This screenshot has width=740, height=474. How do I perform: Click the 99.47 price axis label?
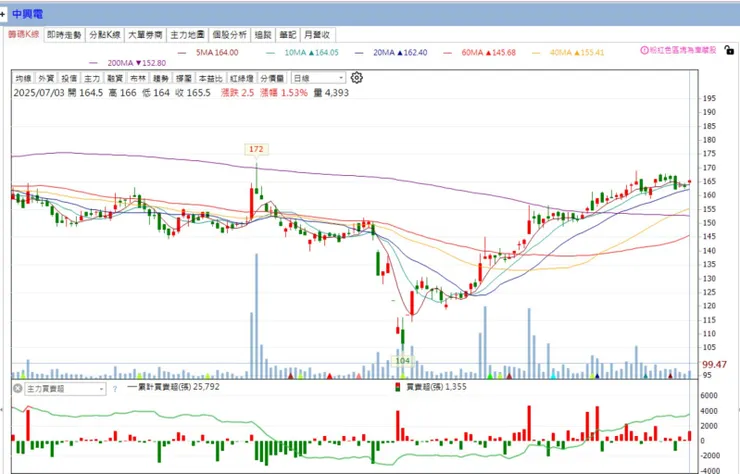point(714,364)
